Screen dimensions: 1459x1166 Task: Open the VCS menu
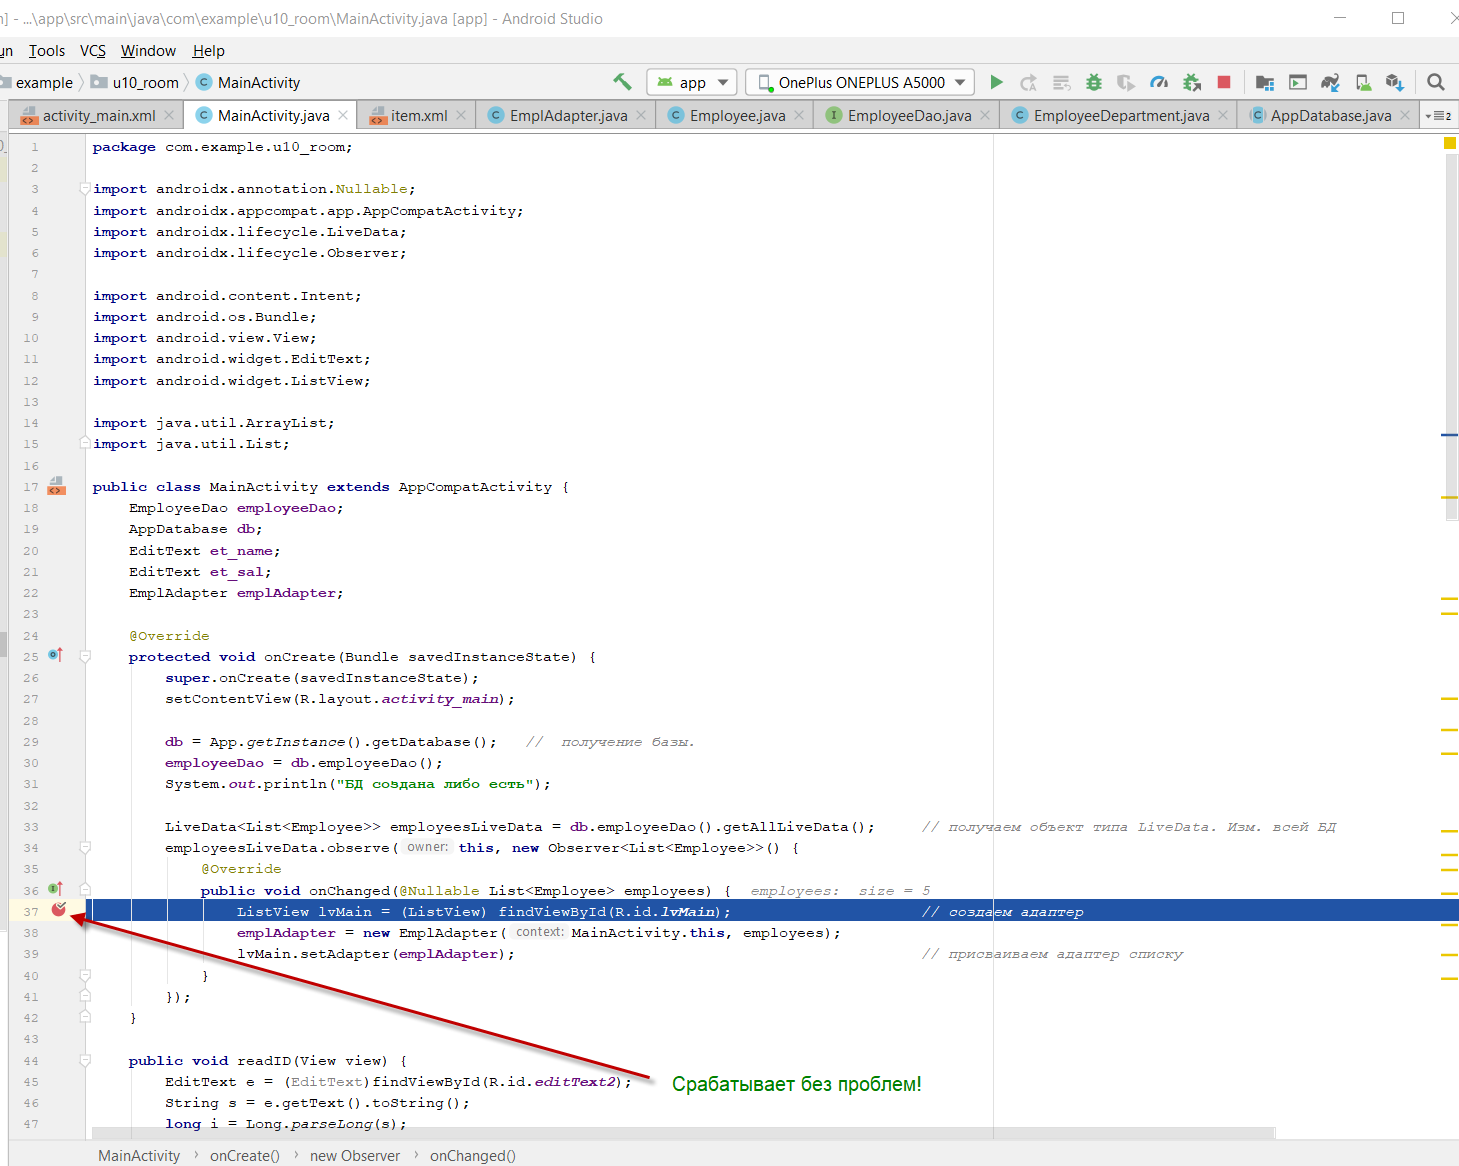[93, 51]
